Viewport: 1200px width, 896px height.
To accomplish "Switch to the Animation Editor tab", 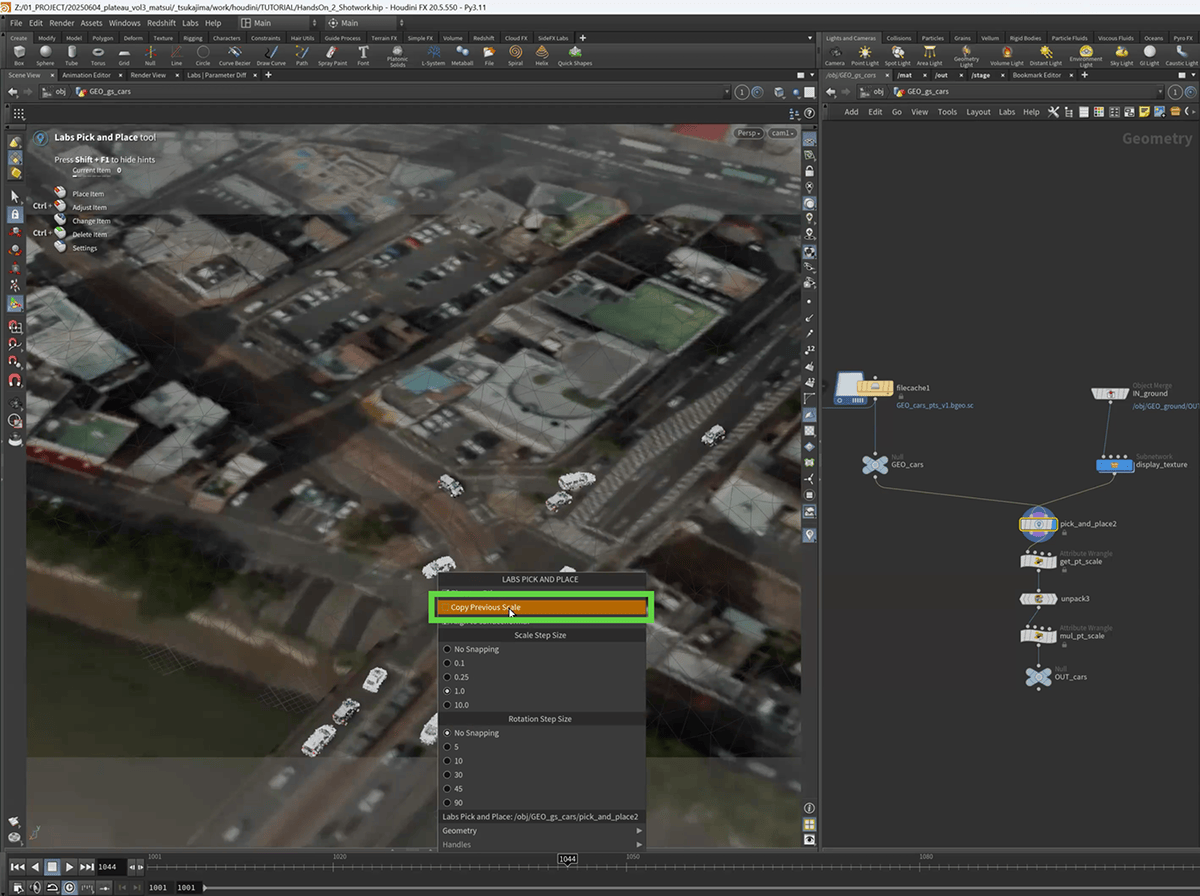I will [x=86, y=75].
